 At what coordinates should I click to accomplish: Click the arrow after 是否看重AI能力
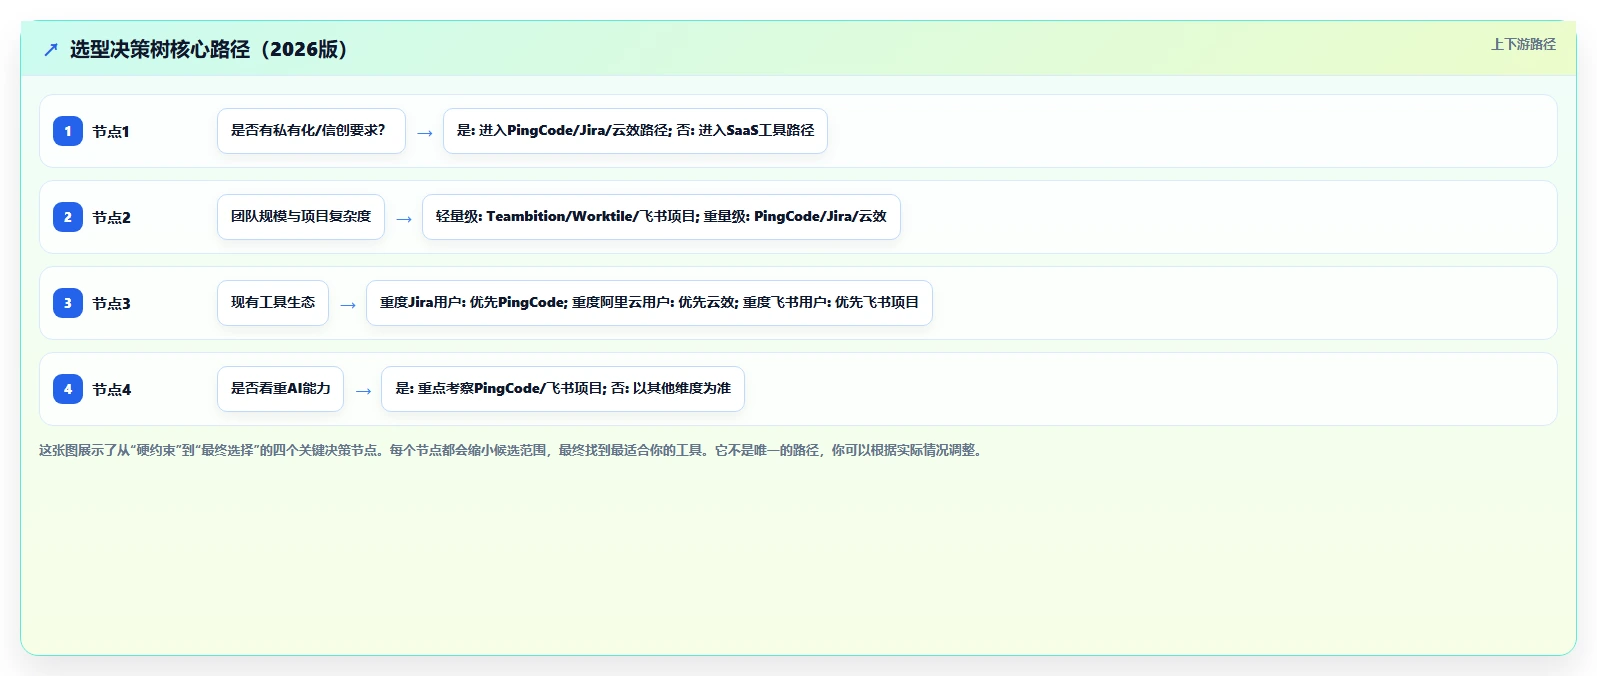[363, 391]
